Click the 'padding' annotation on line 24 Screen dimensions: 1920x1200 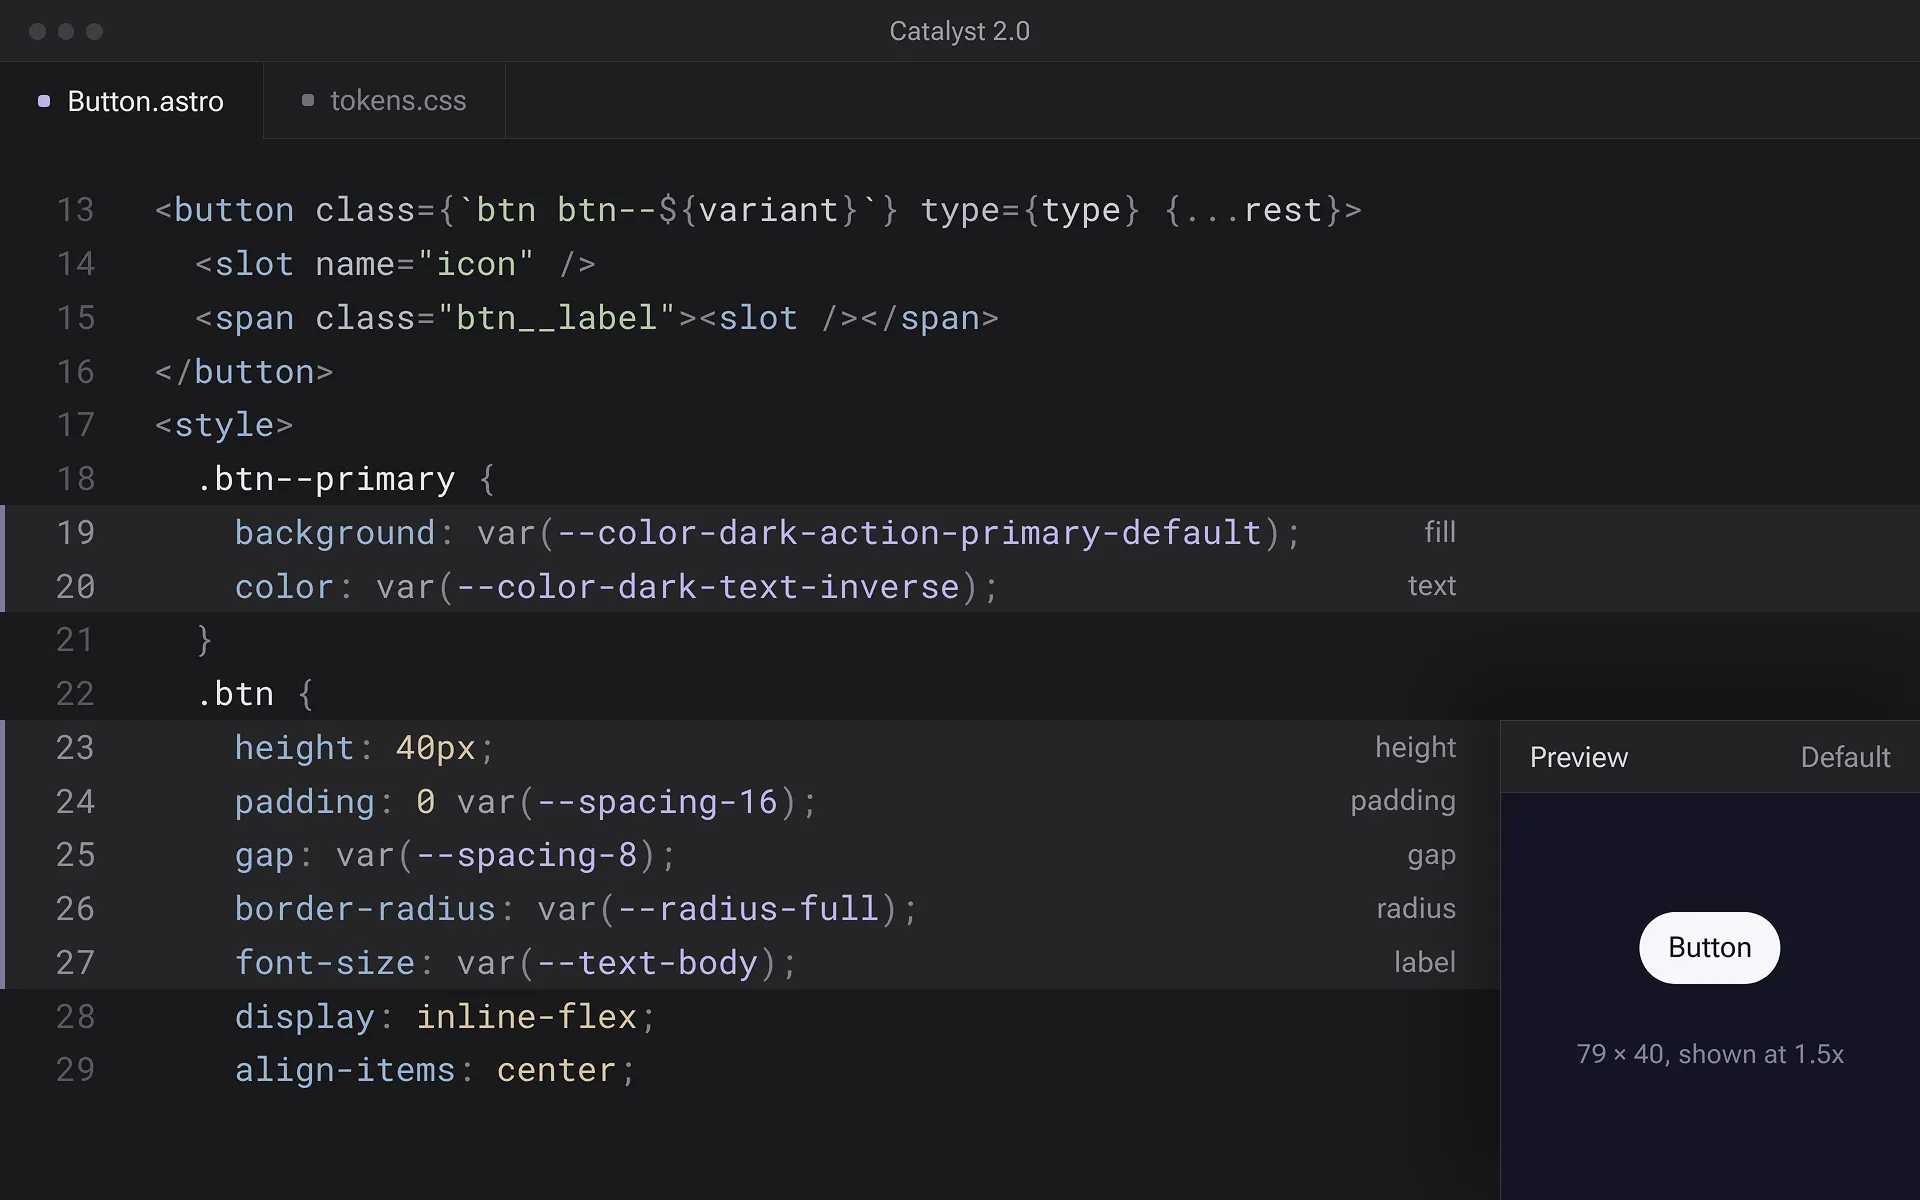1403,801
